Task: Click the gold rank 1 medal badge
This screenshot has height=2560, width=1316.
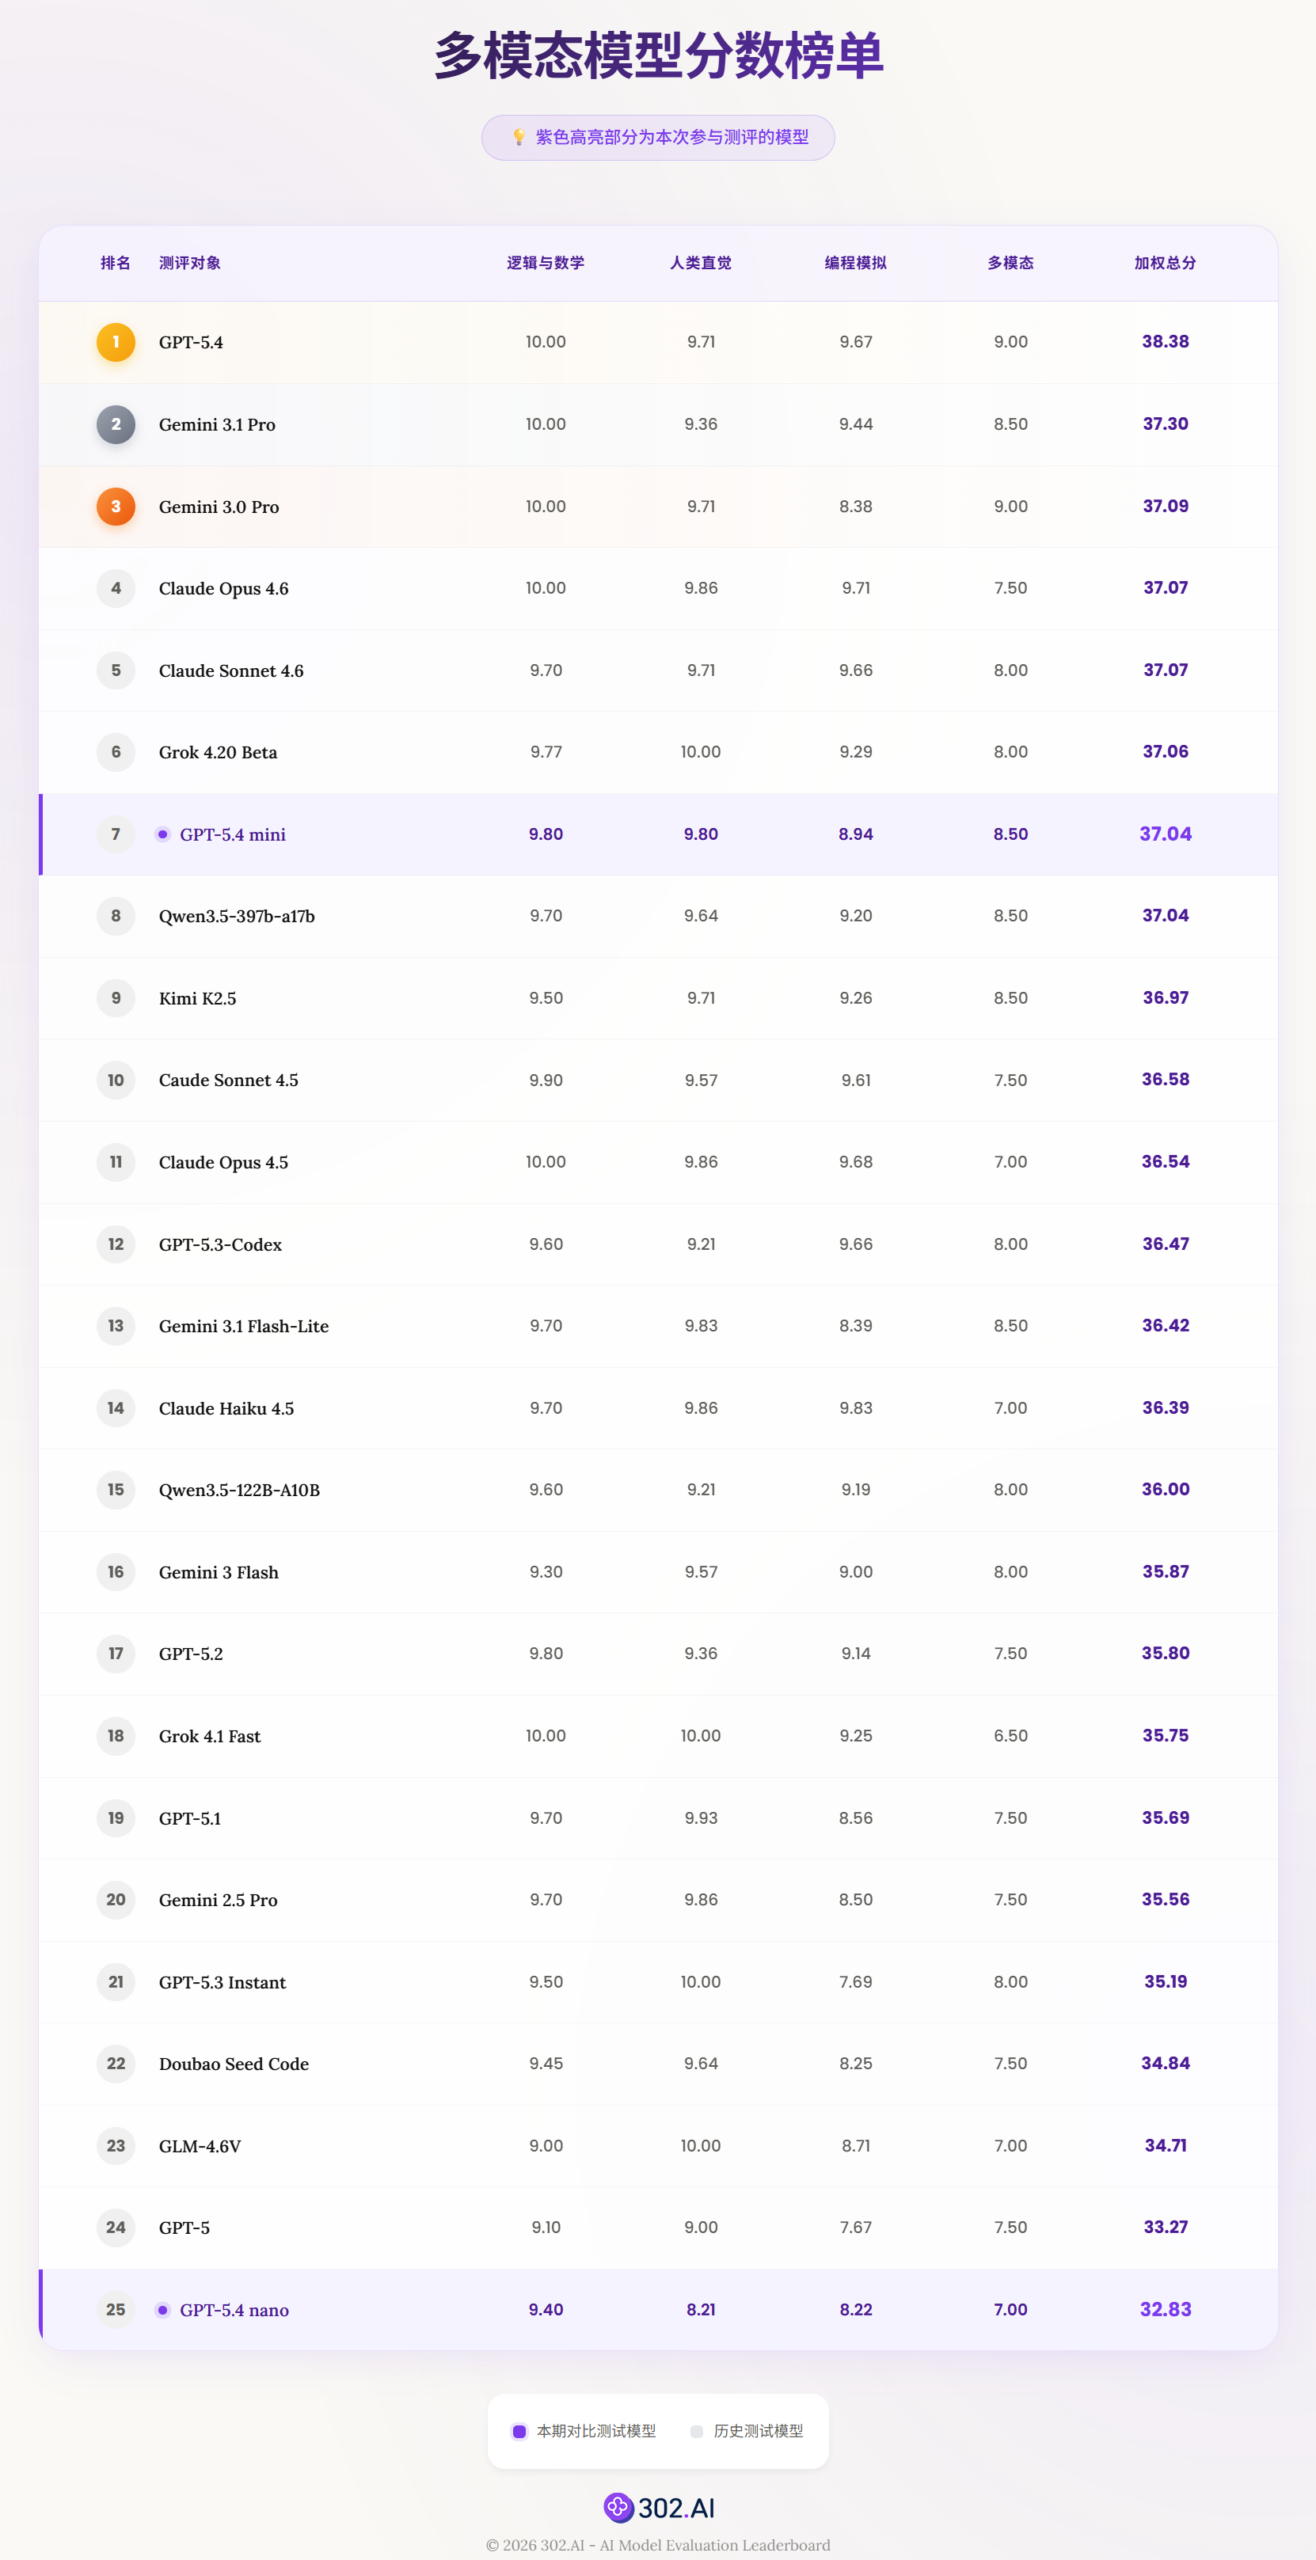Action: [116, 342]
